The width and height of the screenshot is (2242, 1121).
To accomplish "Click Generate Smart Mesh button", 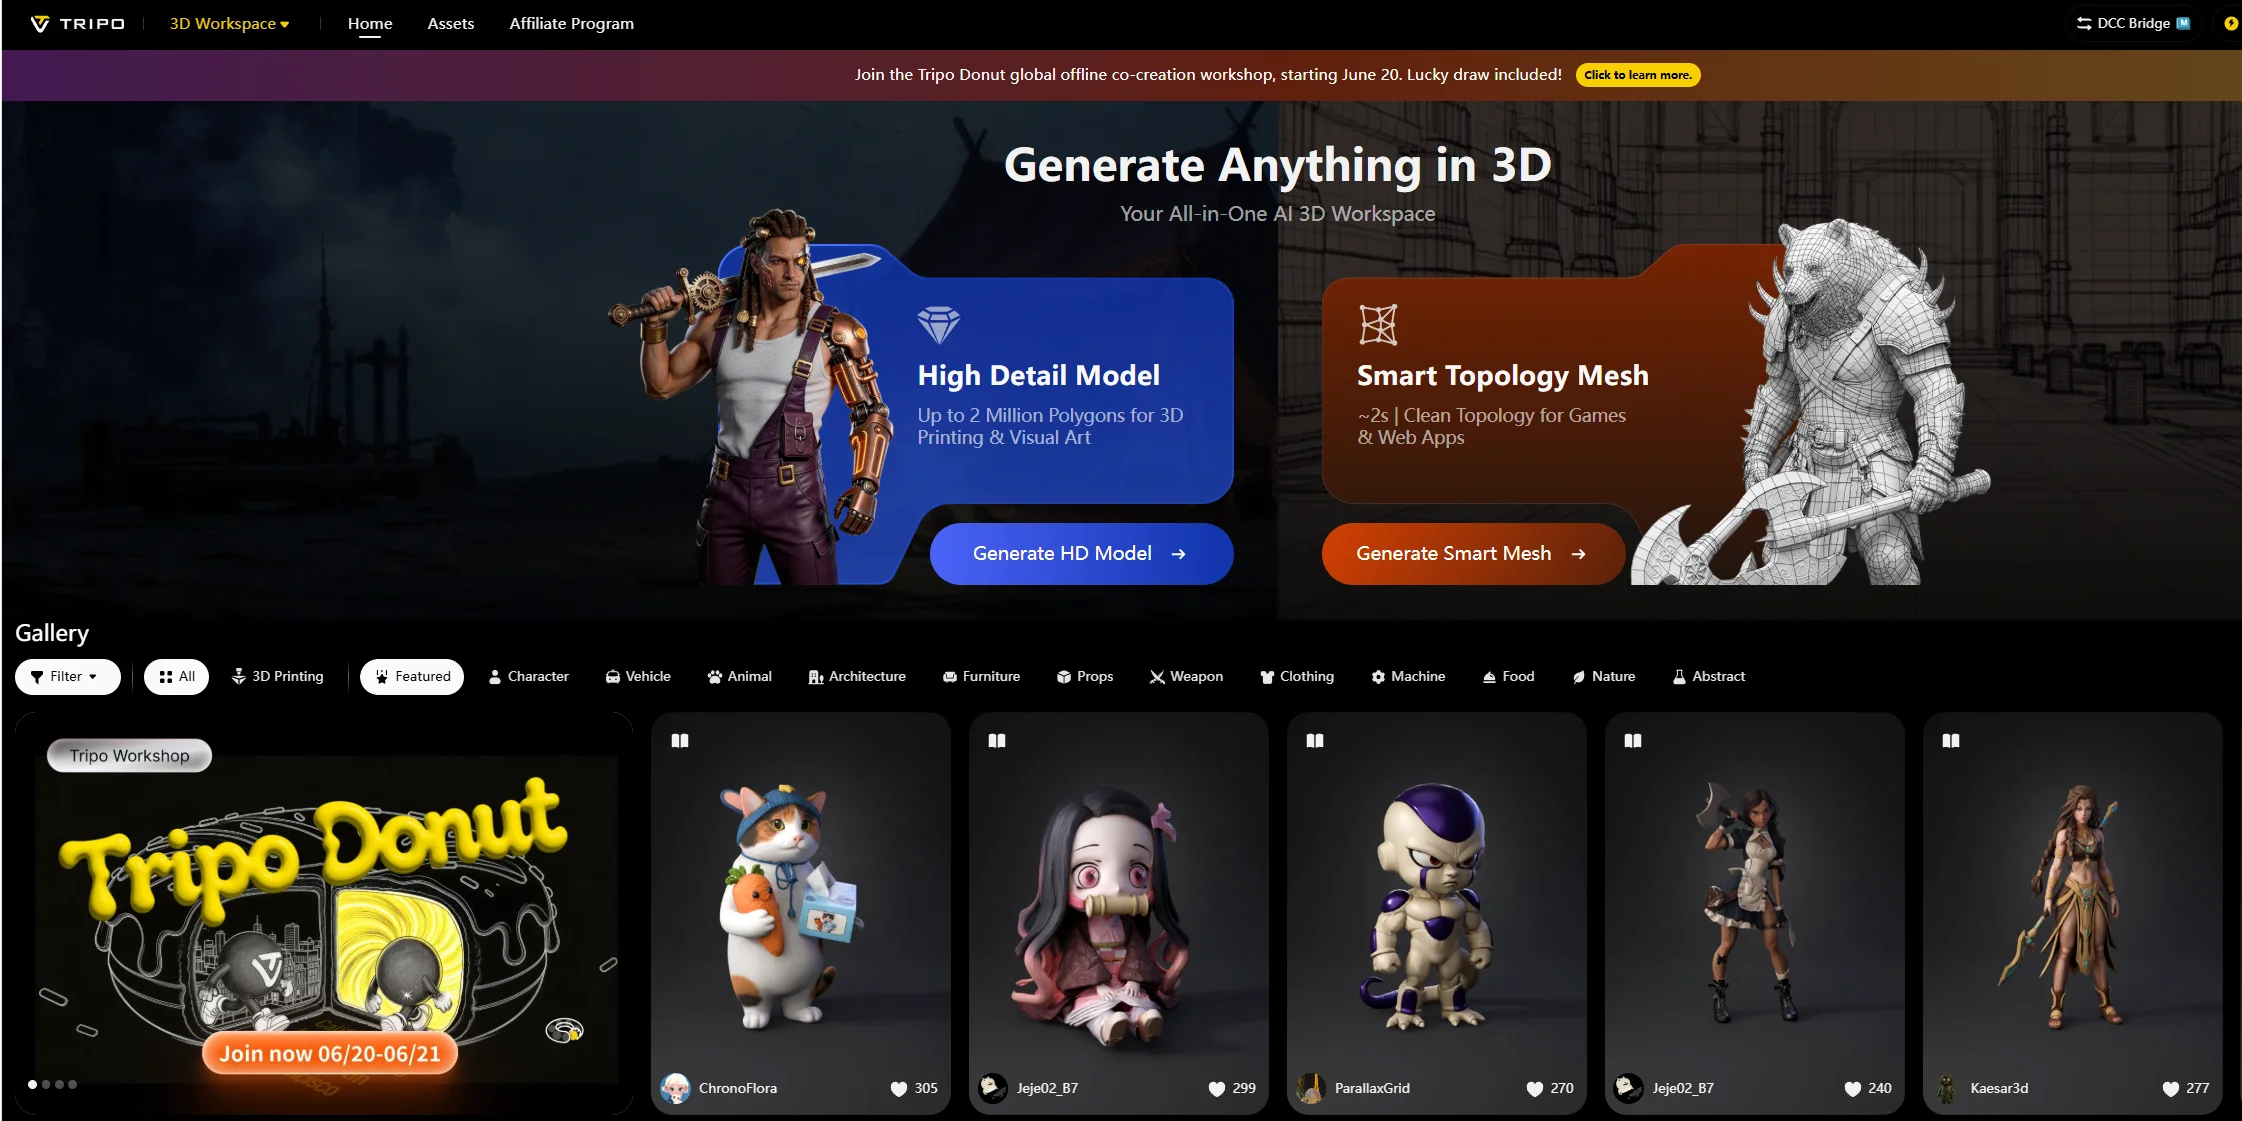I will 1472,554.
